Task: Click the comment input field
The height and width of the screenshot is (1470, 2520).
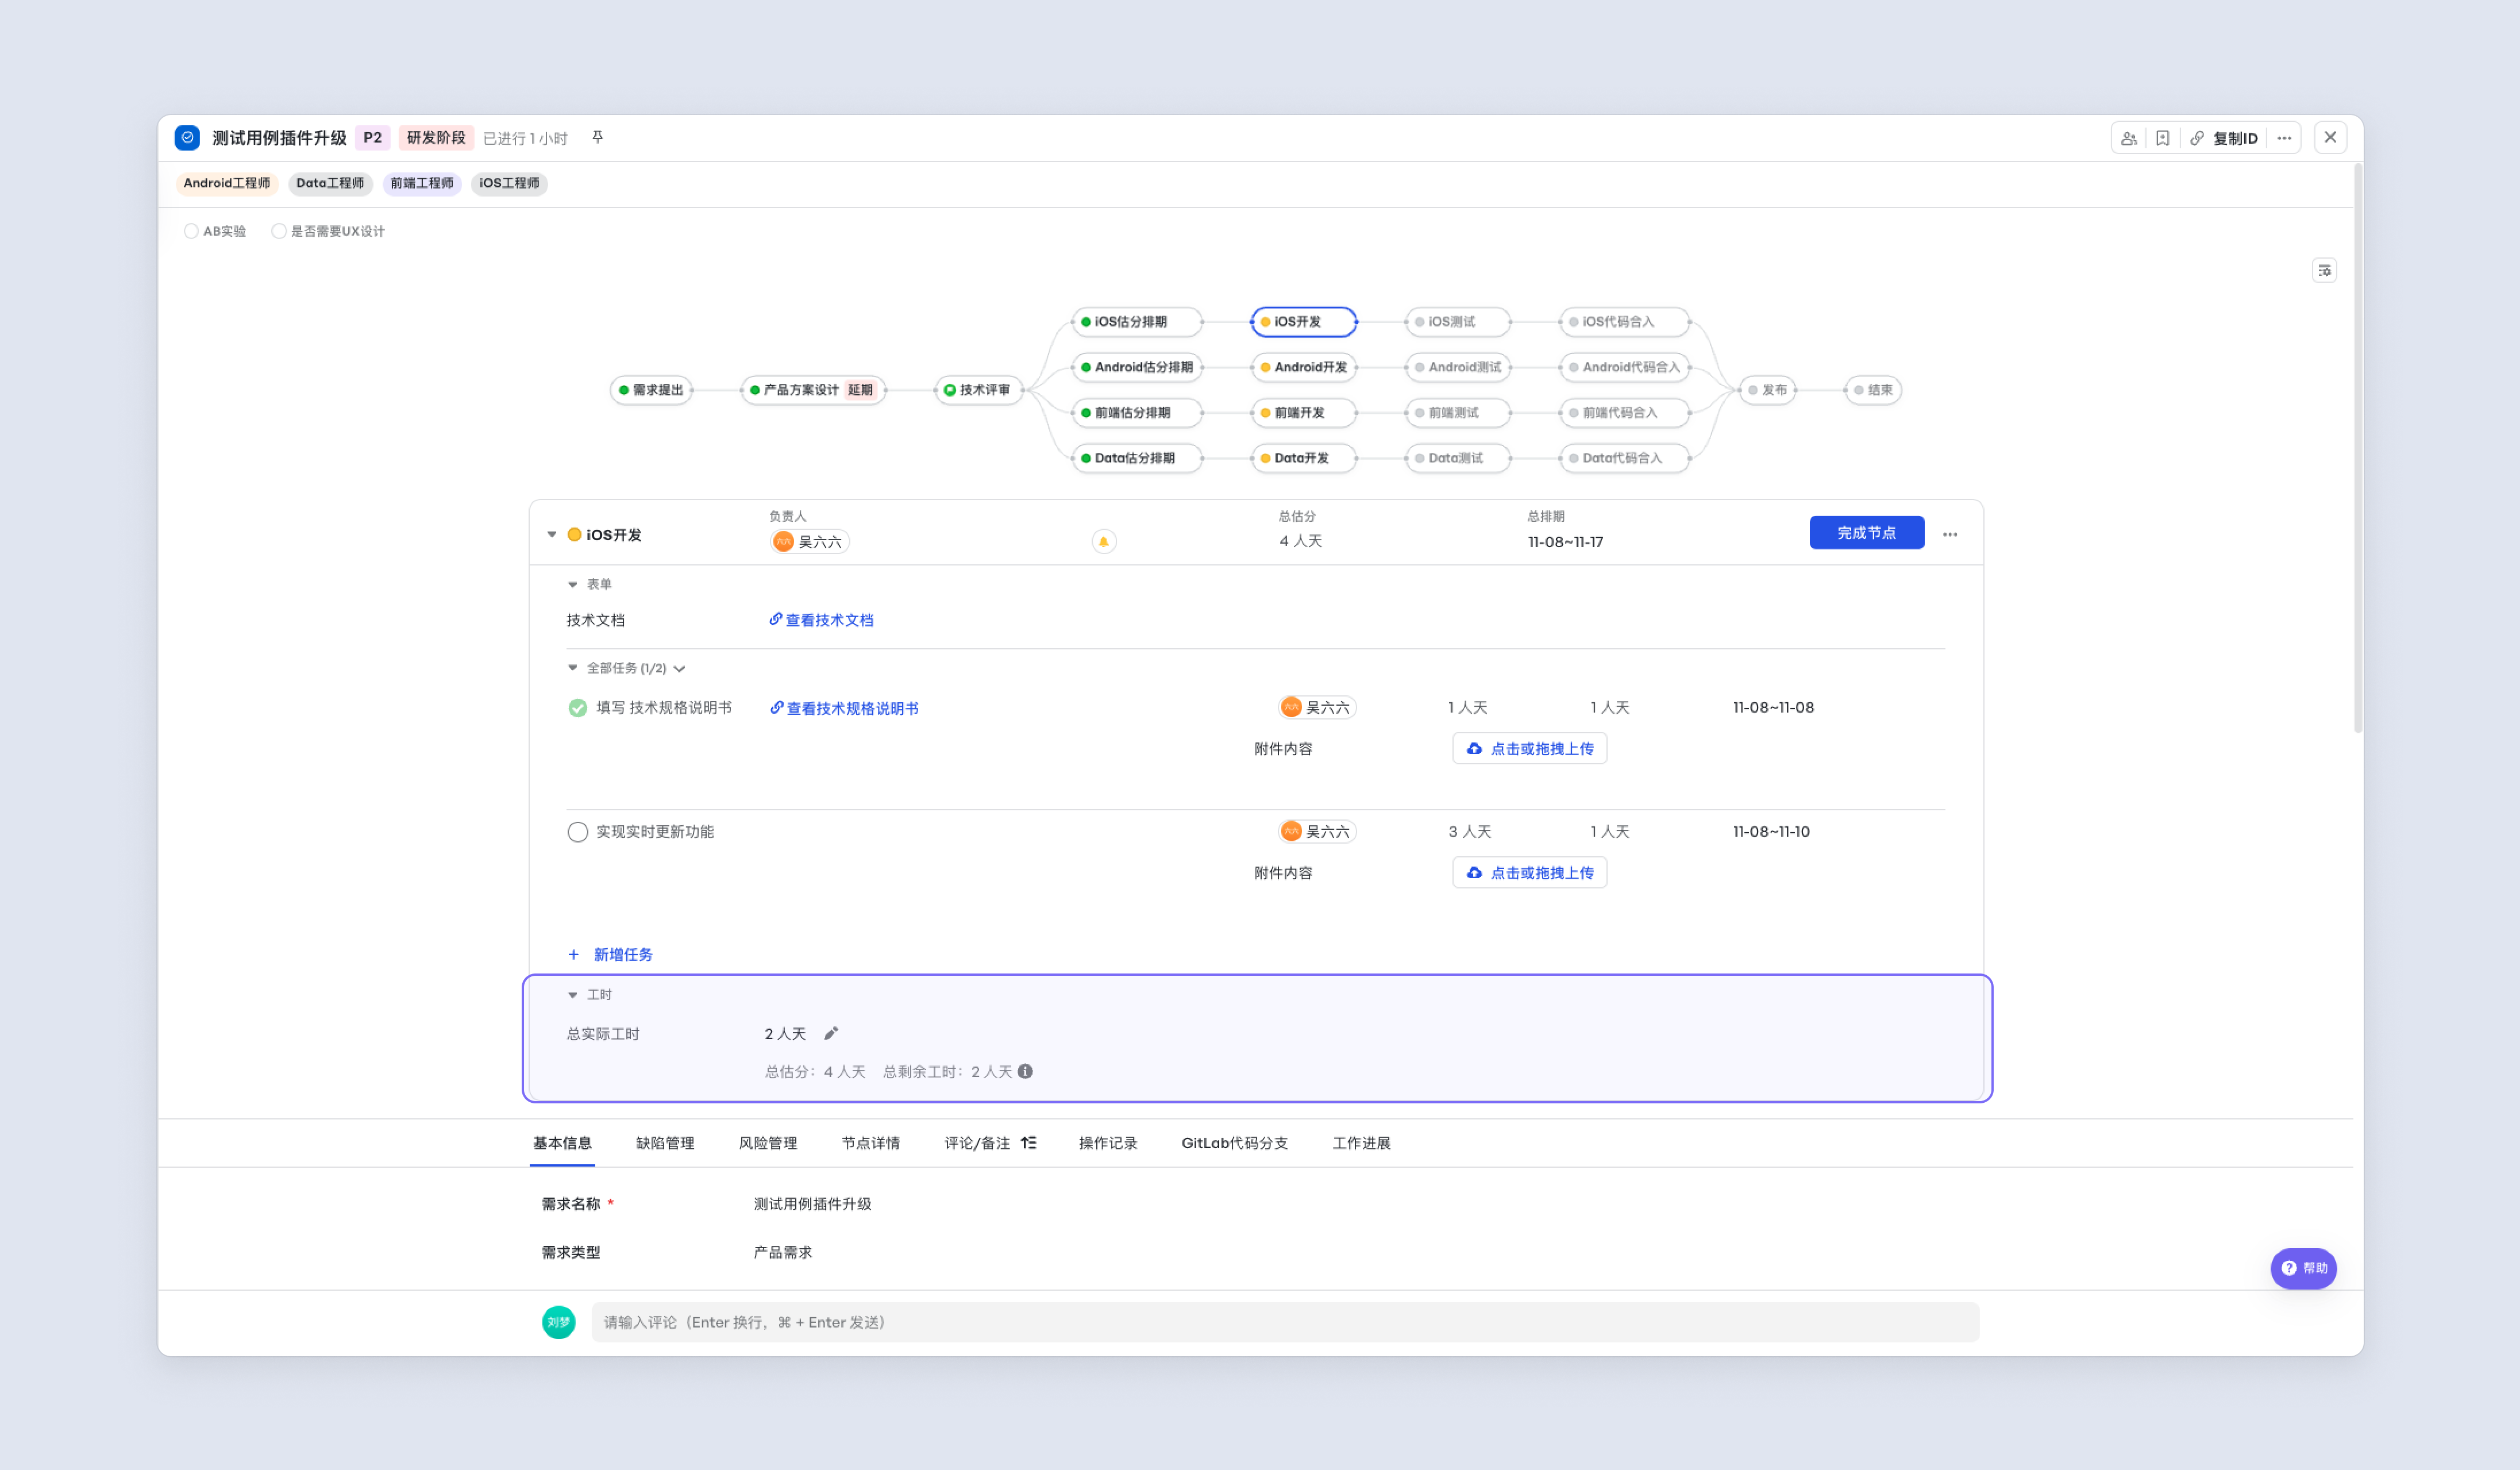Action: (x=1285, y=1322)
